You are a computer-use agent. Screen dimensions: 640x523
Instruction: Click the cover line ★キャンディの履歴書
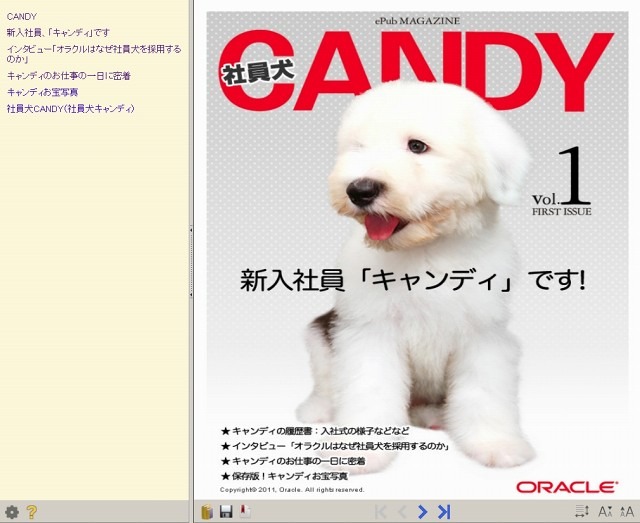(x=315, y=431)
